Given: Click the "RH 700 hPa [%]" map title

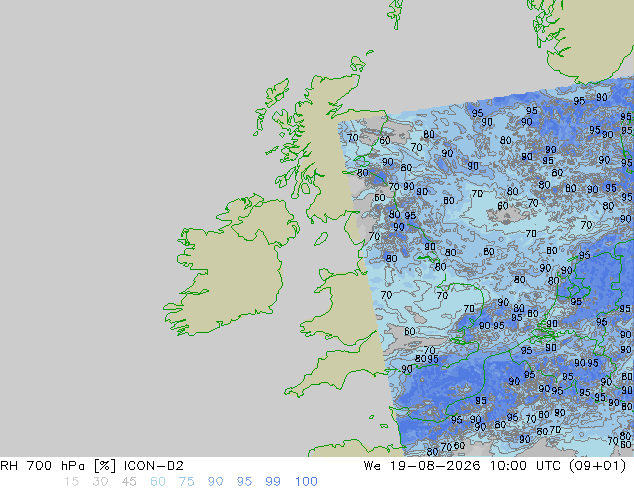Looking at the screenshot, I should coord(58,466).
